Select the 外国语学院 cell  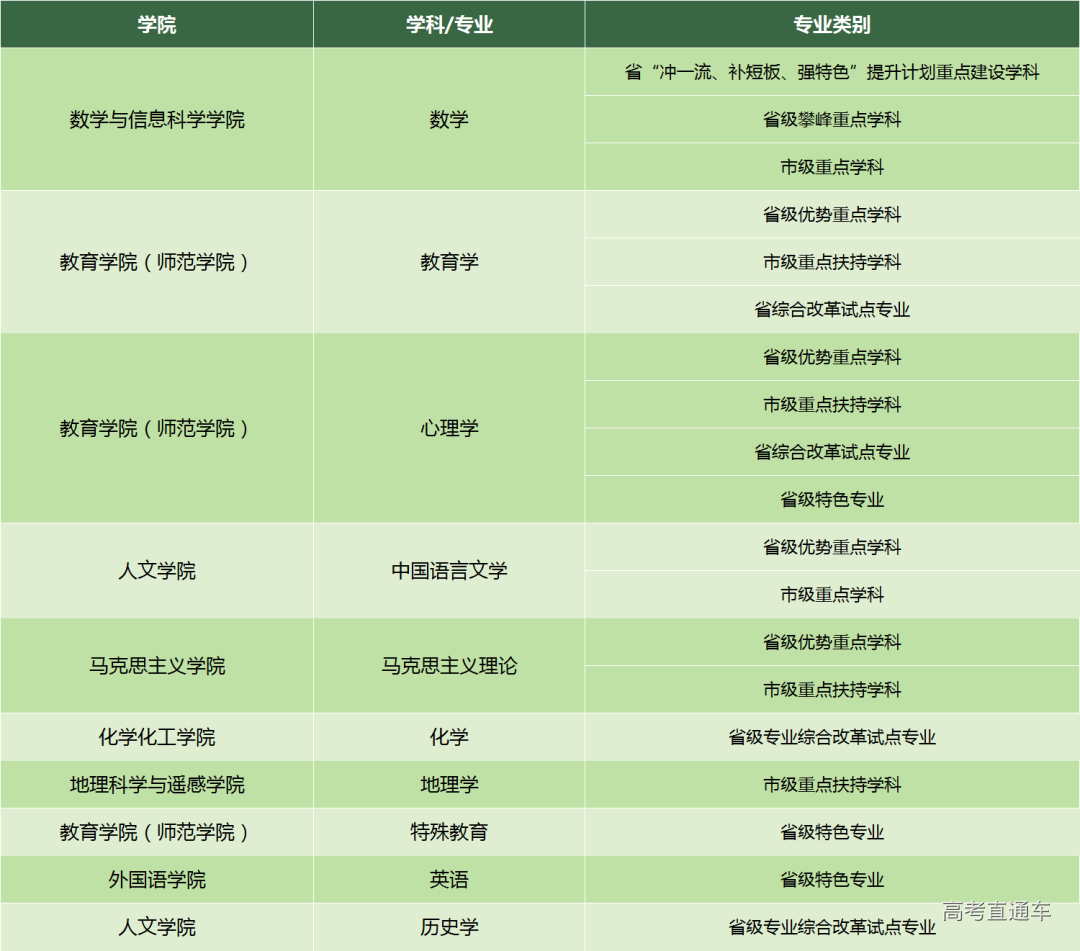pos(157,880)
